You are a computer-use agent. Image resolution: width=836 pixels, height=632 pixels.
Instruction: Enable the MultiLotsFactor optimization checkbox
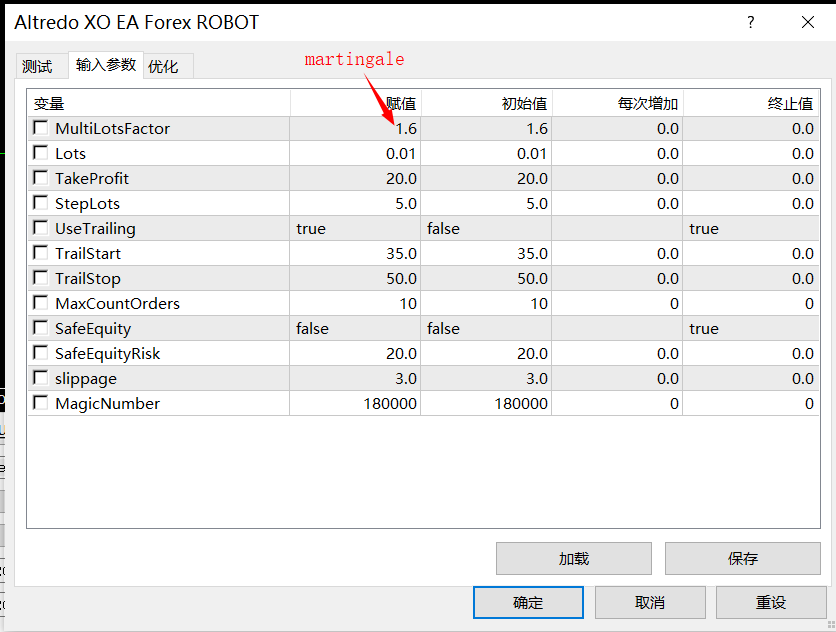(x=41, y=128)
